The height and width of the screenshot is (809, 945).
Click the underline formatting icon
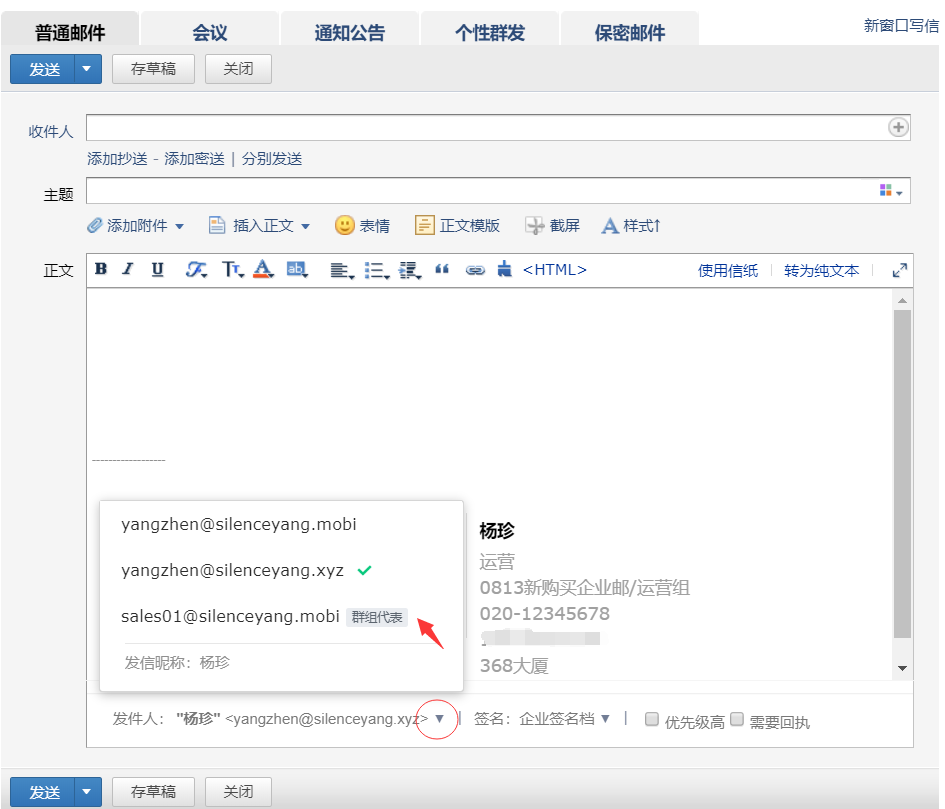click(x=157, y=269)
